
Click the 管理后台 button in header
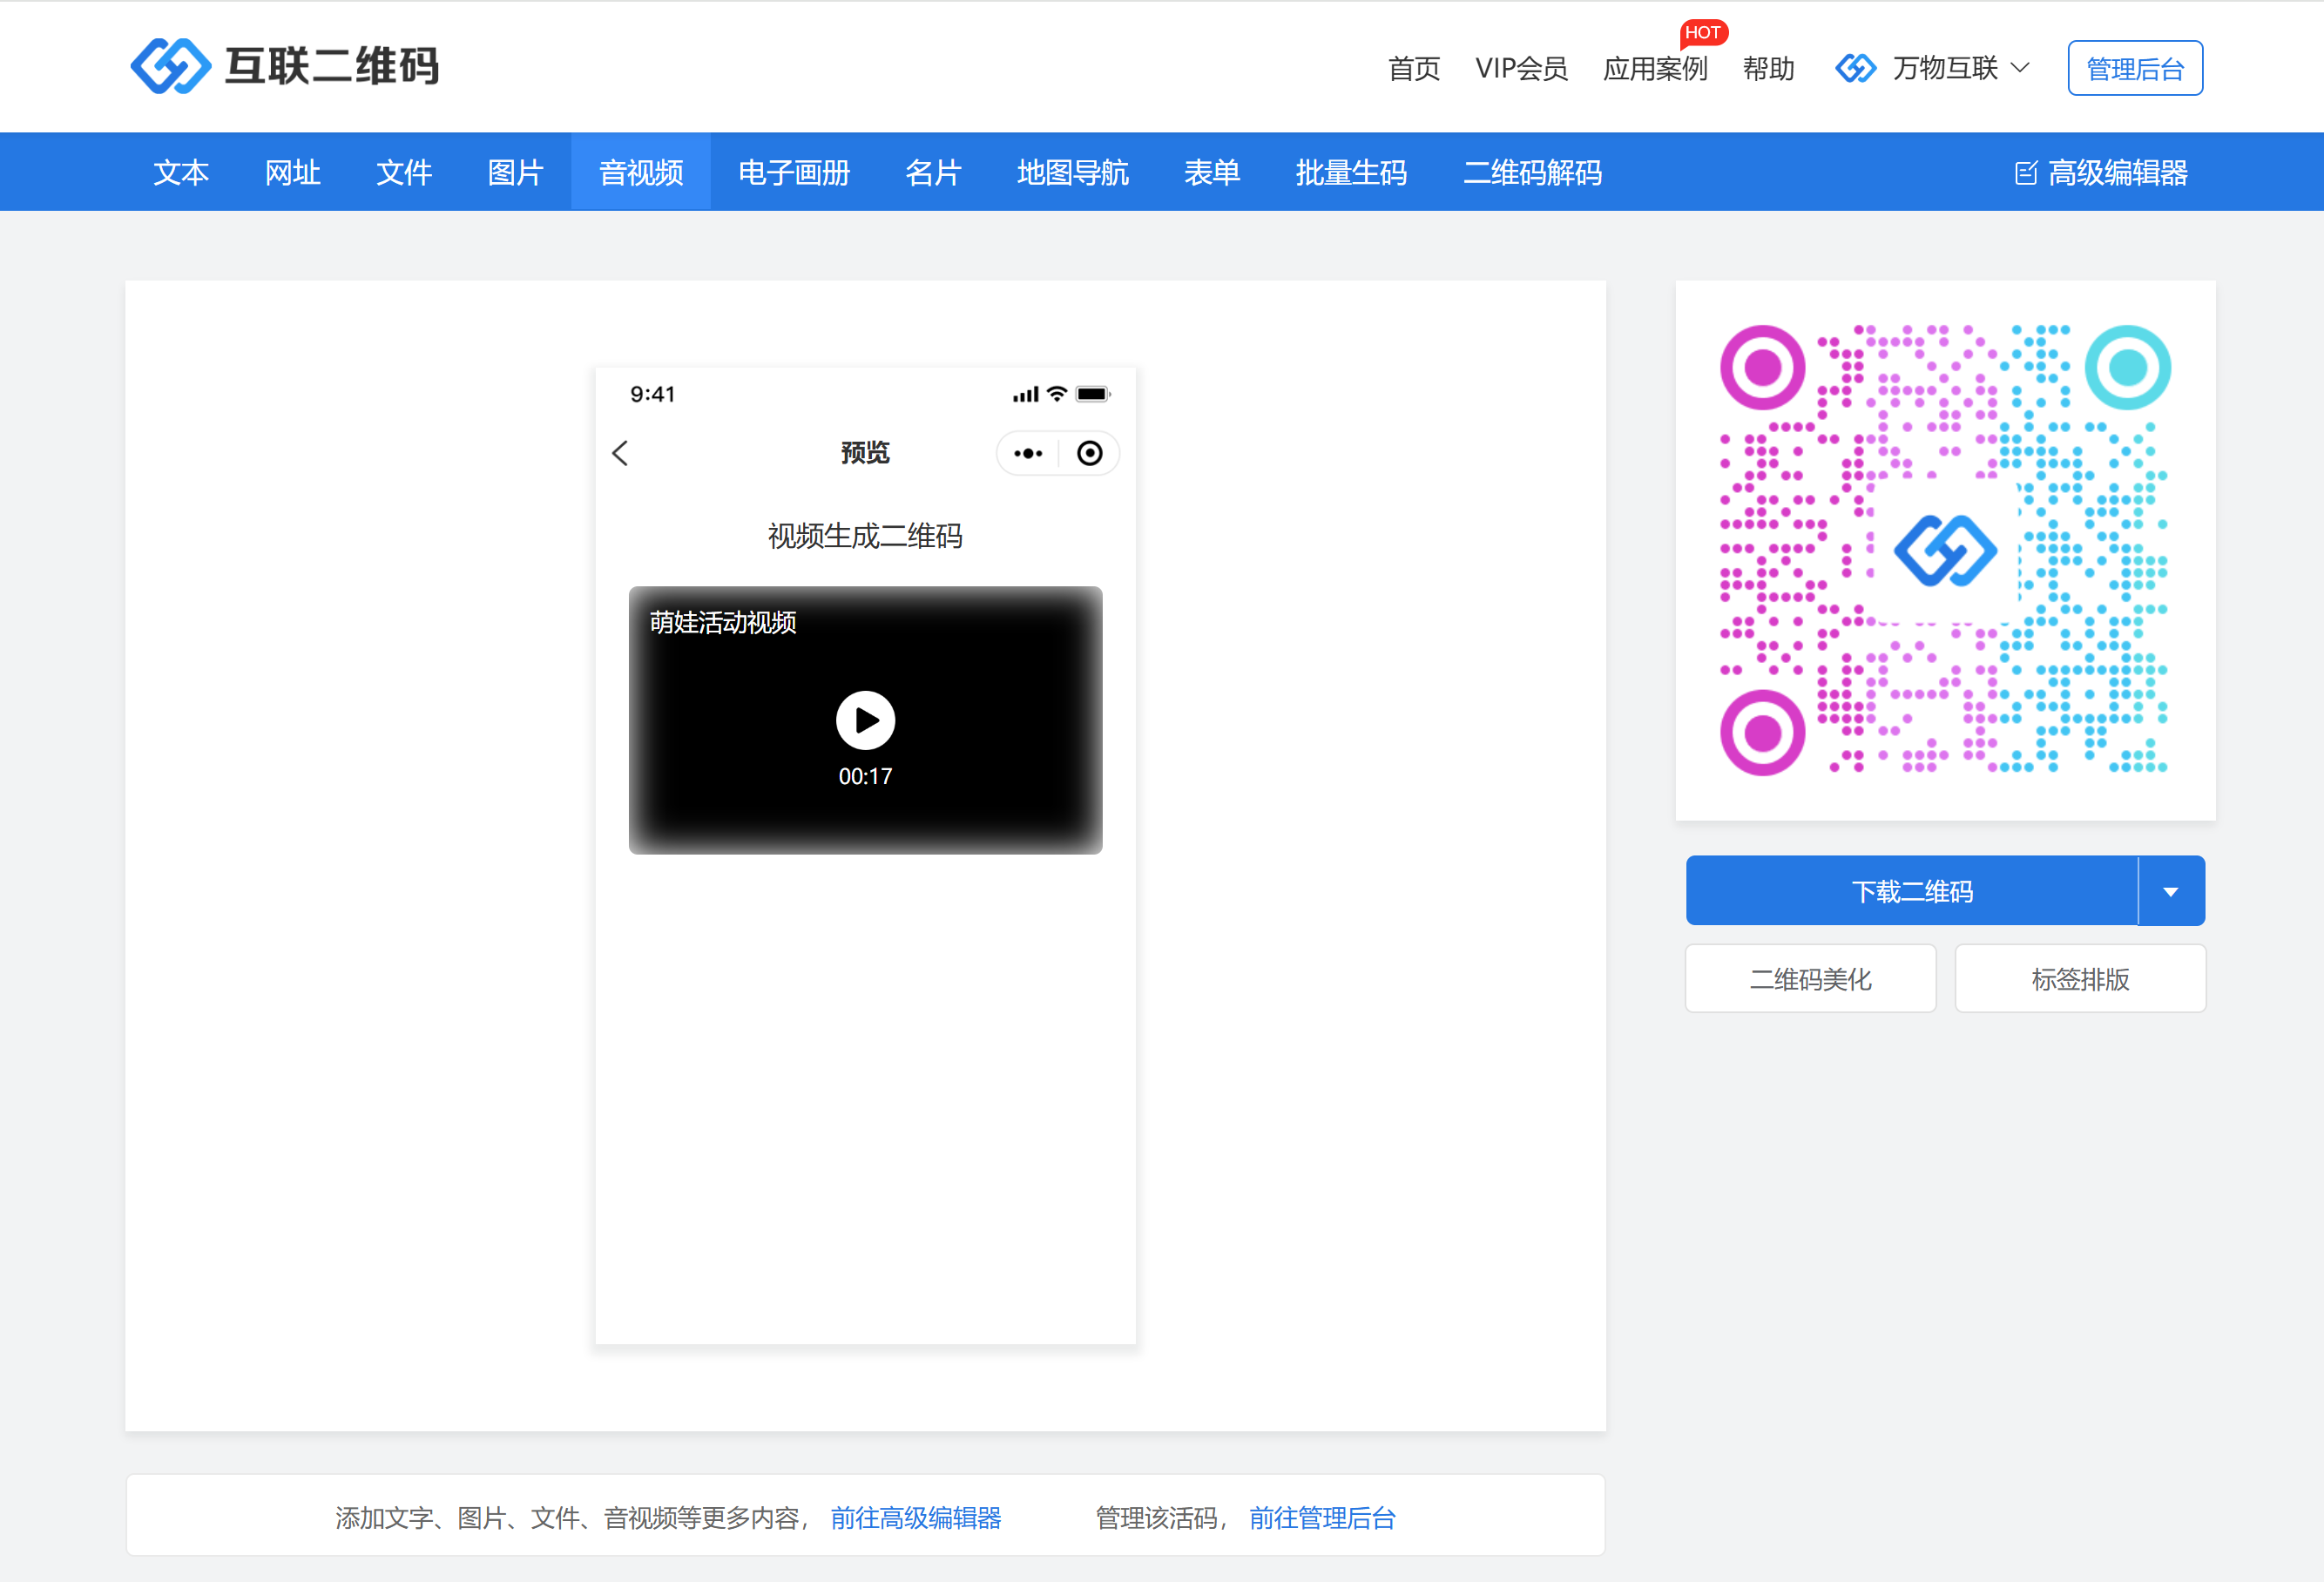[x=2134, y=68]
